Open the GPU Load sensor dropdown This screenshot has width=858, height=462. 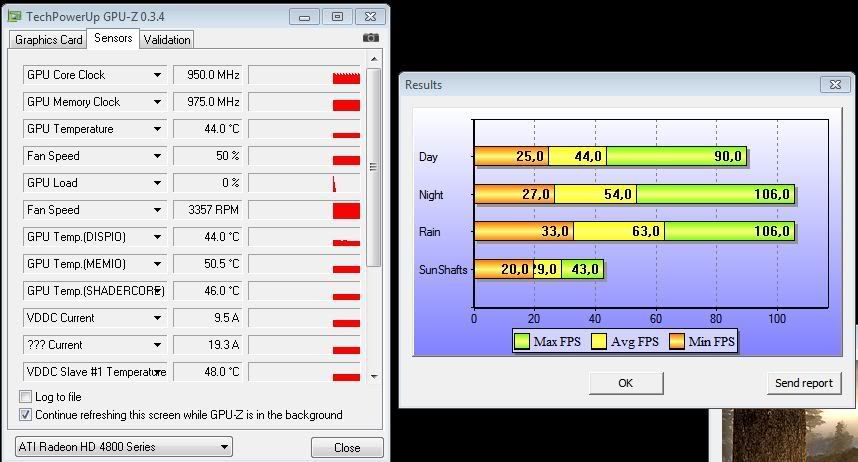(x=157, y=183)
